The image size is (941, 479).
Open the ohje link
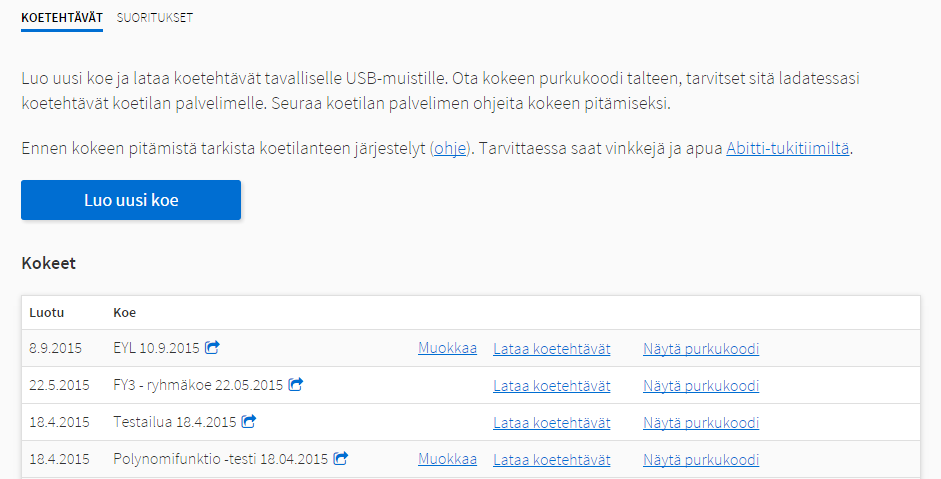point(450,148)
